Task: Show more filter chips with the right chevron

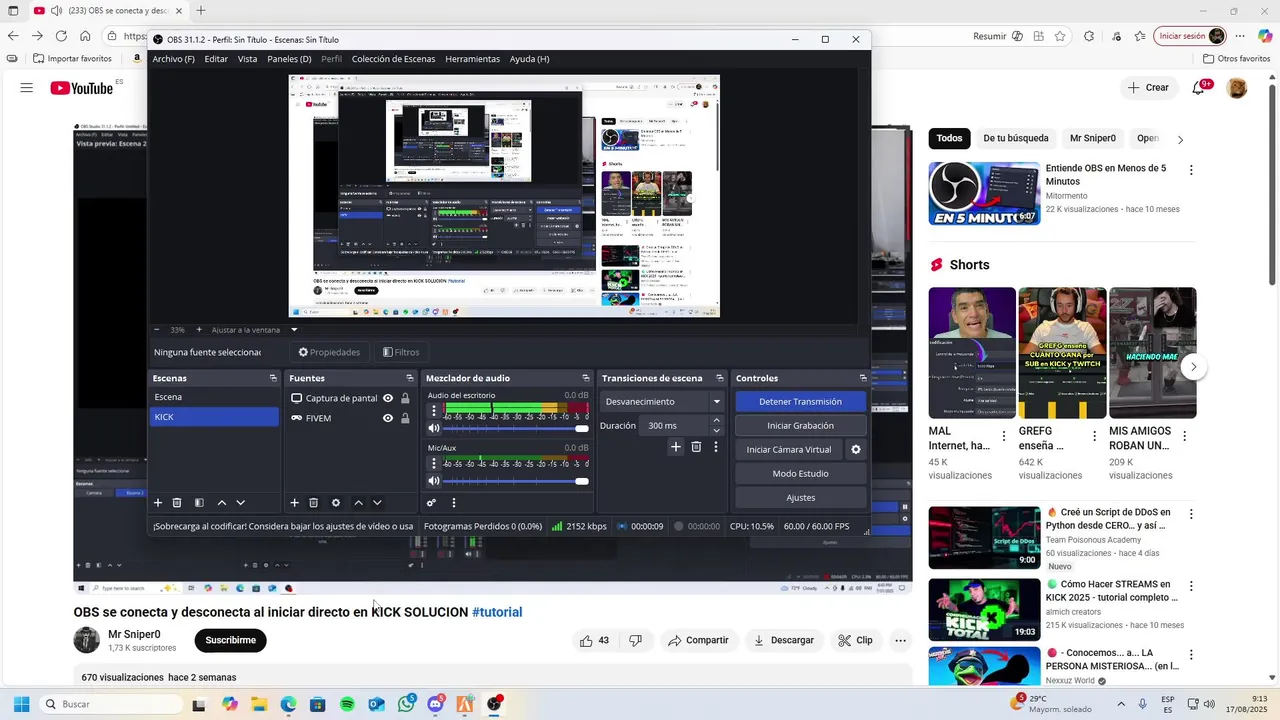Action: (1180, 139)
